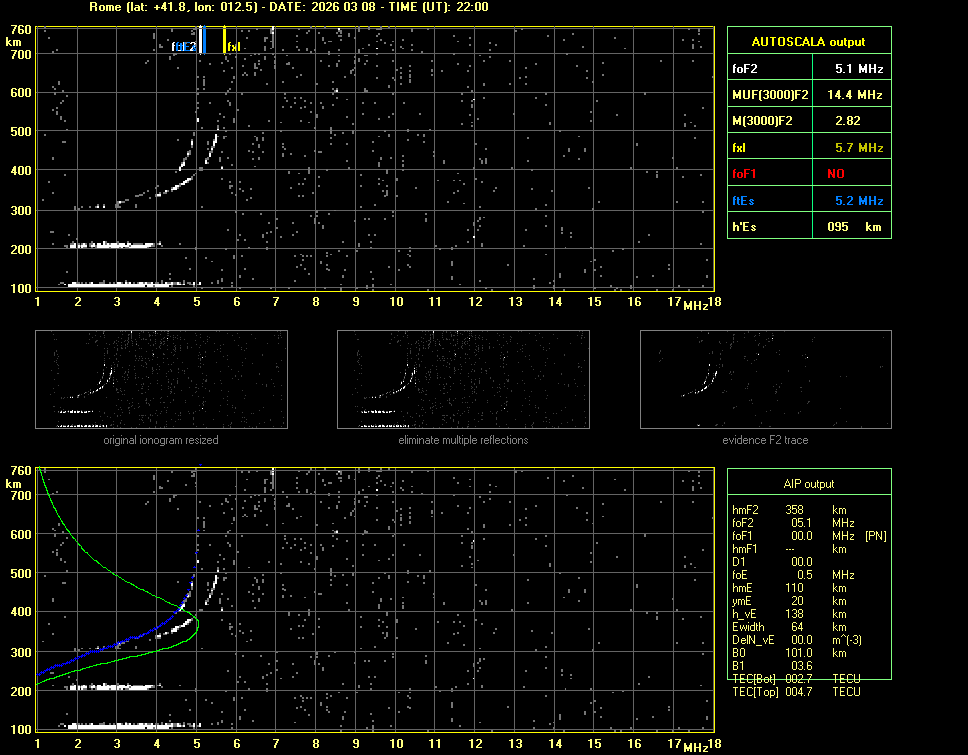The width and height of the screenshot is (968, 755).
Task: Select the blue ftEs 5.2 MHz value
Action: 849,201
